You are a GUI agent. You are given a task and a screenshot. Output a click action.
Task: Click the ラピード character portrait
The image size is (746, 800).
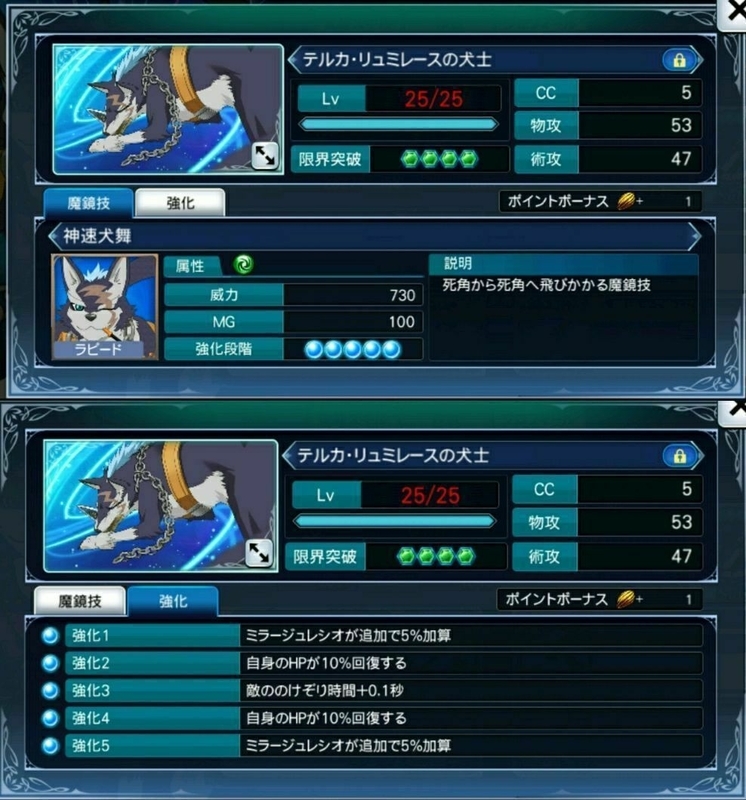105,307
